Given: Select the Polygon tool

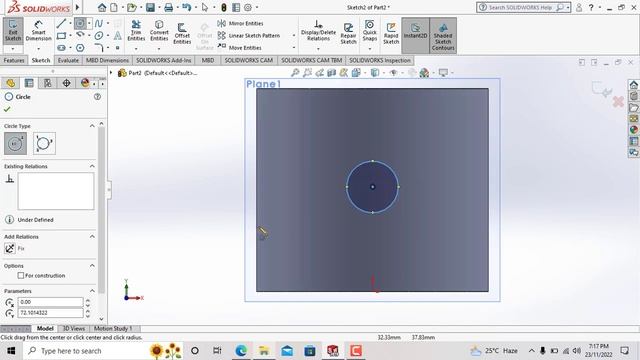Looking at the screenshot, I should [x=80, y=48].
